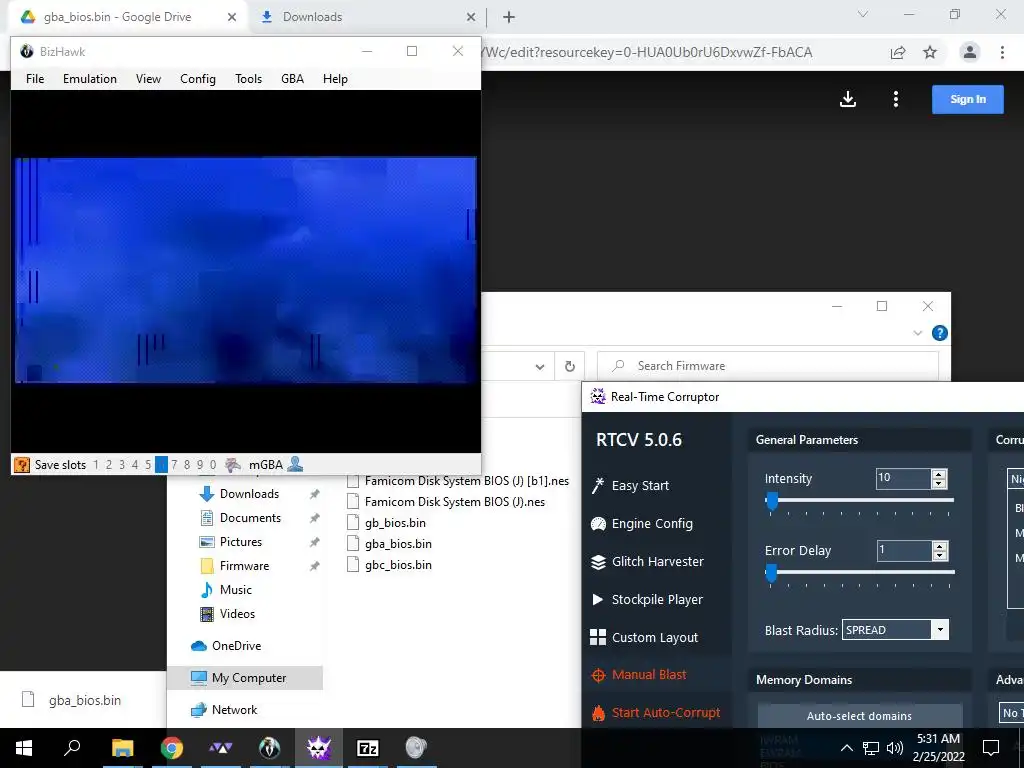This screenshot has height=768, width=1024.
Task: Download file from Google Drive viewer
Action: tap(848, 99)
